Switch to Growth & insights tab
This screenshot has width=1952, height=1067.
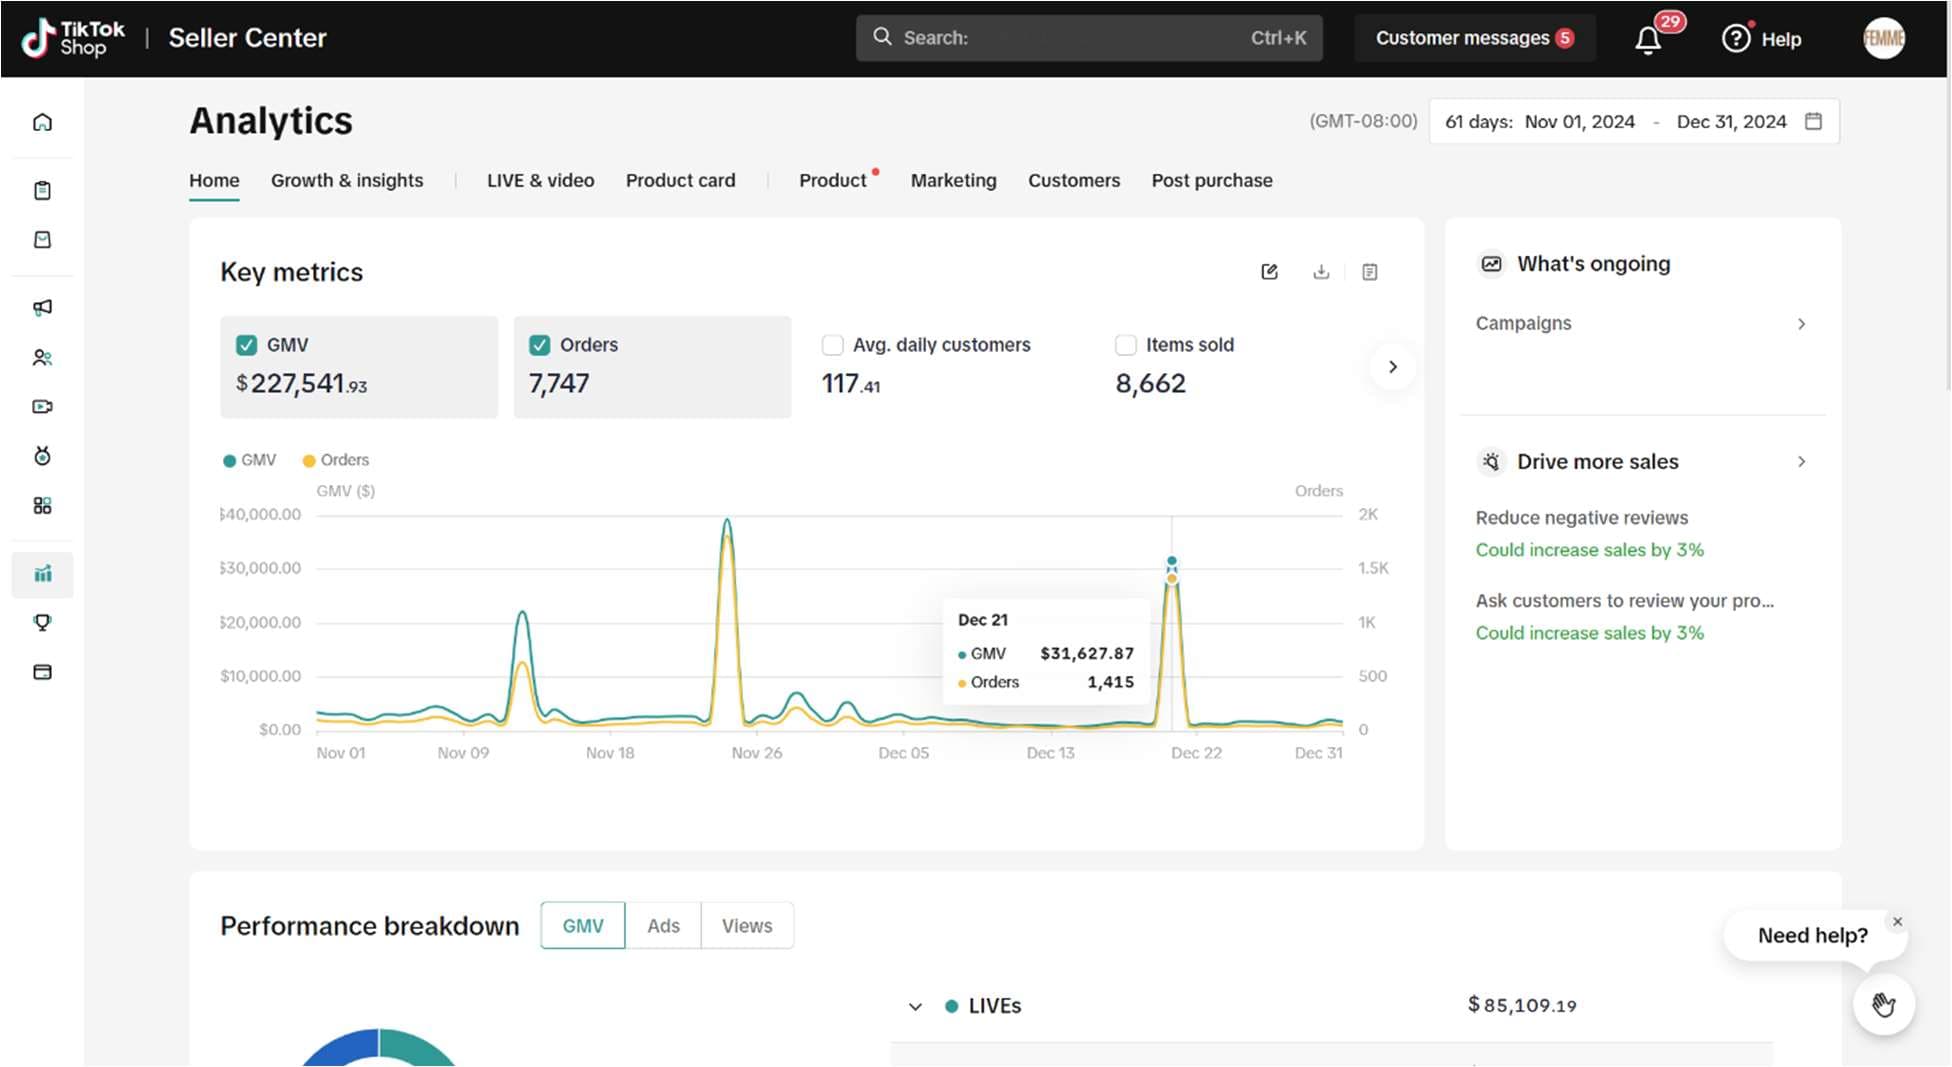347,181
